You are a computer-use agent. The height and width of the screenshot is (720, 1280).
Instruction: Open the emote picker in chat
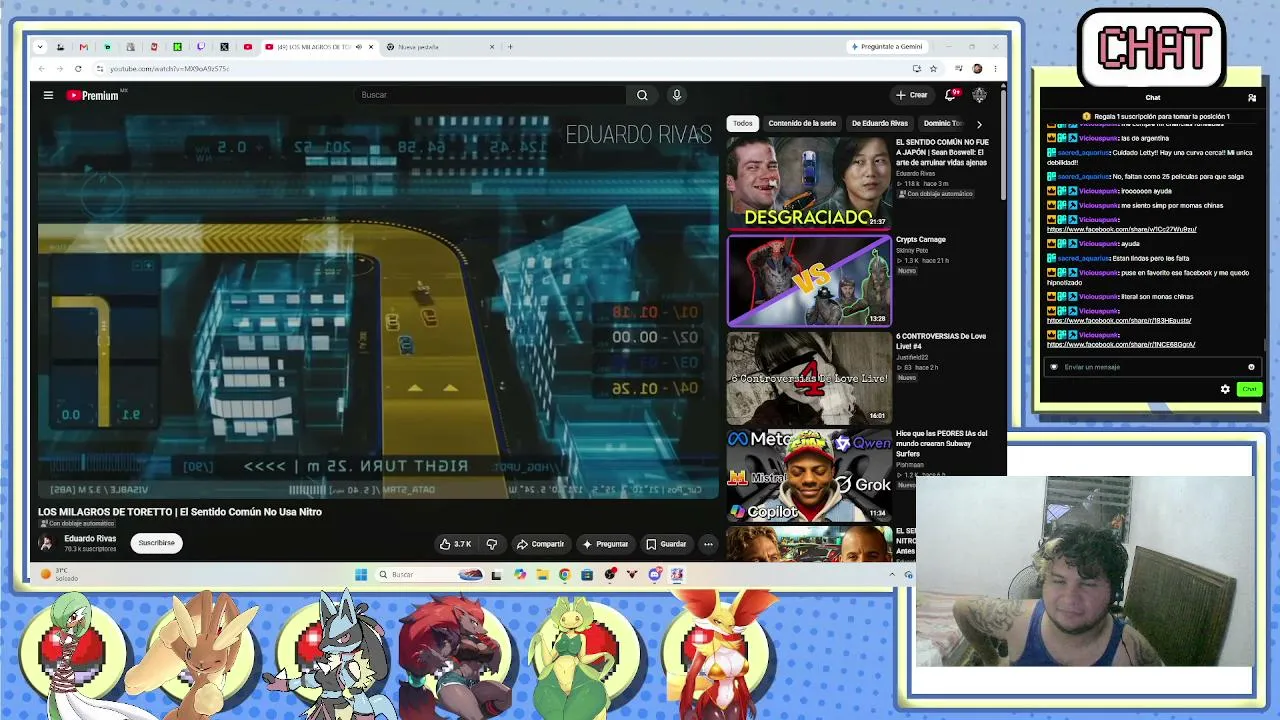pos(1251,367)
